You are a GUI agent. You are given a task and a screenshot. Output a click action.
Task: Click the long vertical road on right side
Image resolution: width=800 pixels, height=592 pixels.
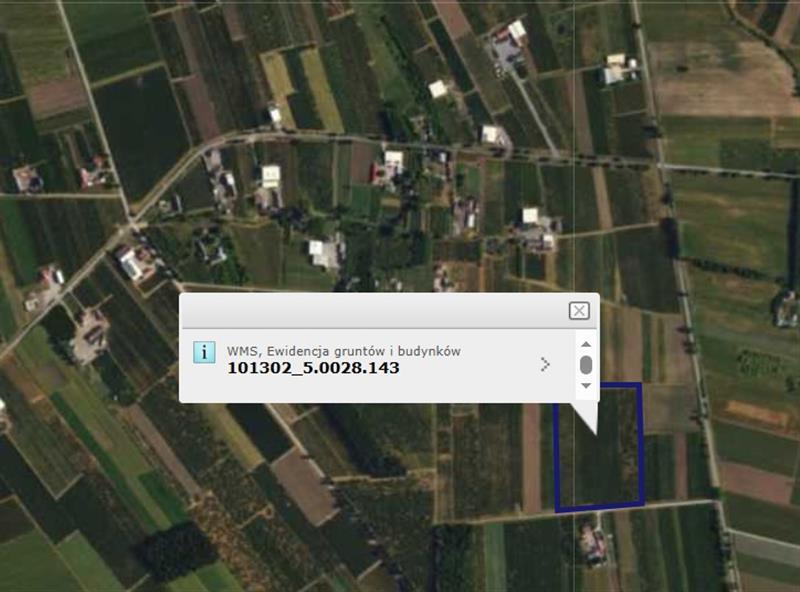[x=688, y=300]
